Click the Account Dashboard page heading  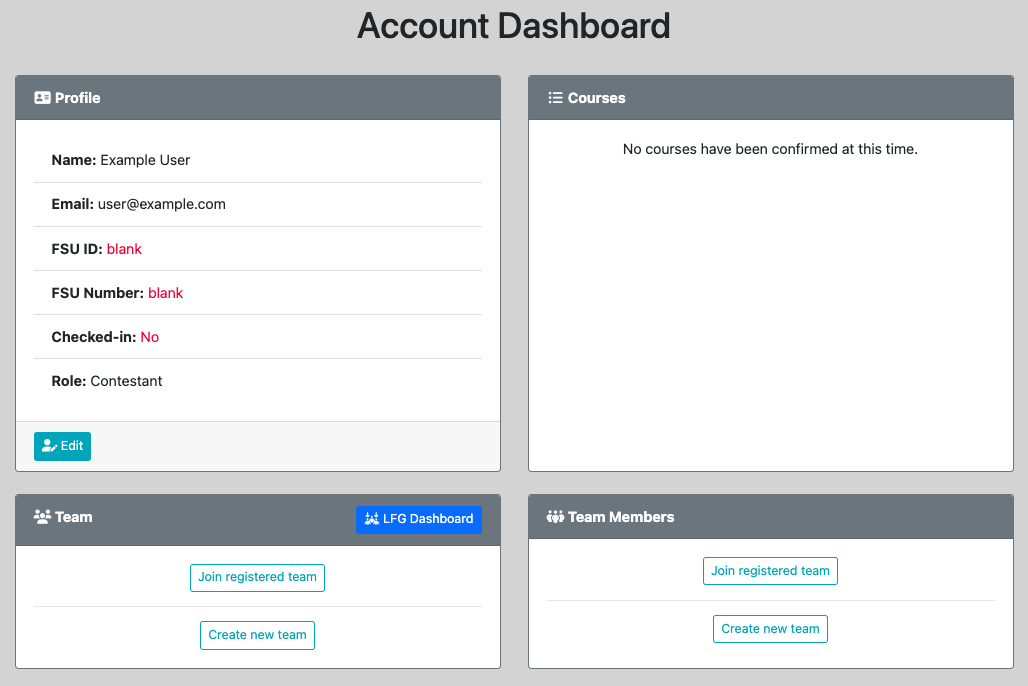tap(514, 26)
